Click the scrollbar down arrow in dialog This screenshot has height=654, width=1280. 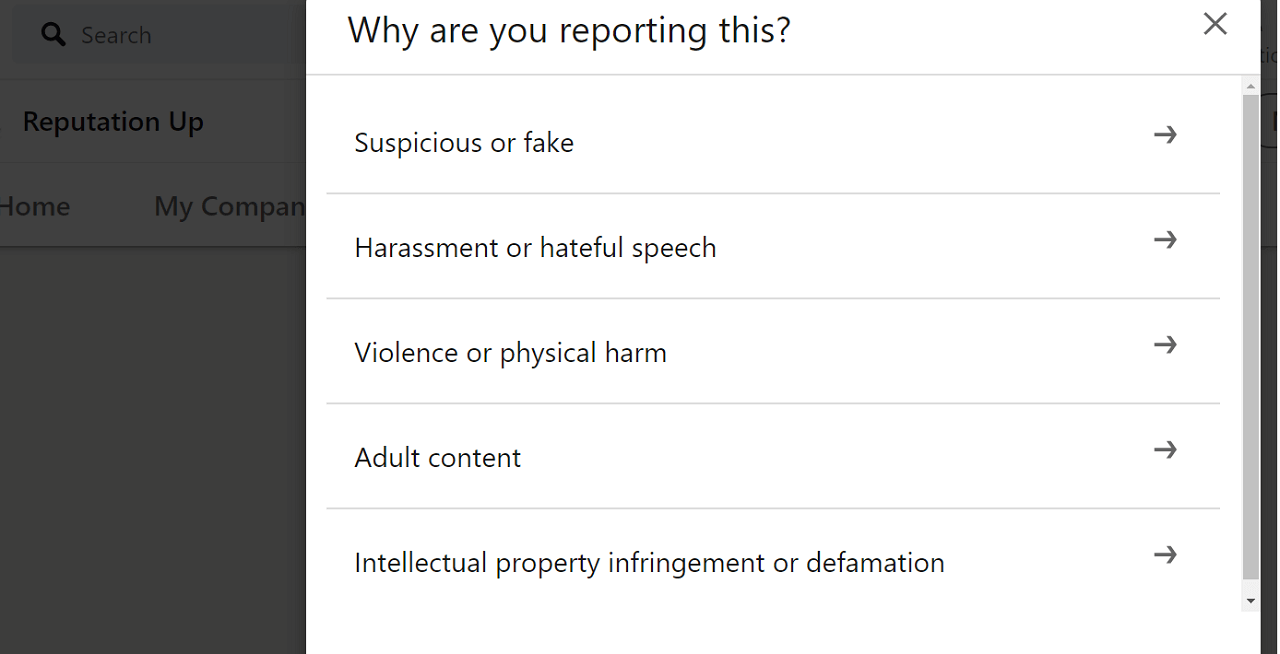tap(1250, 601)
